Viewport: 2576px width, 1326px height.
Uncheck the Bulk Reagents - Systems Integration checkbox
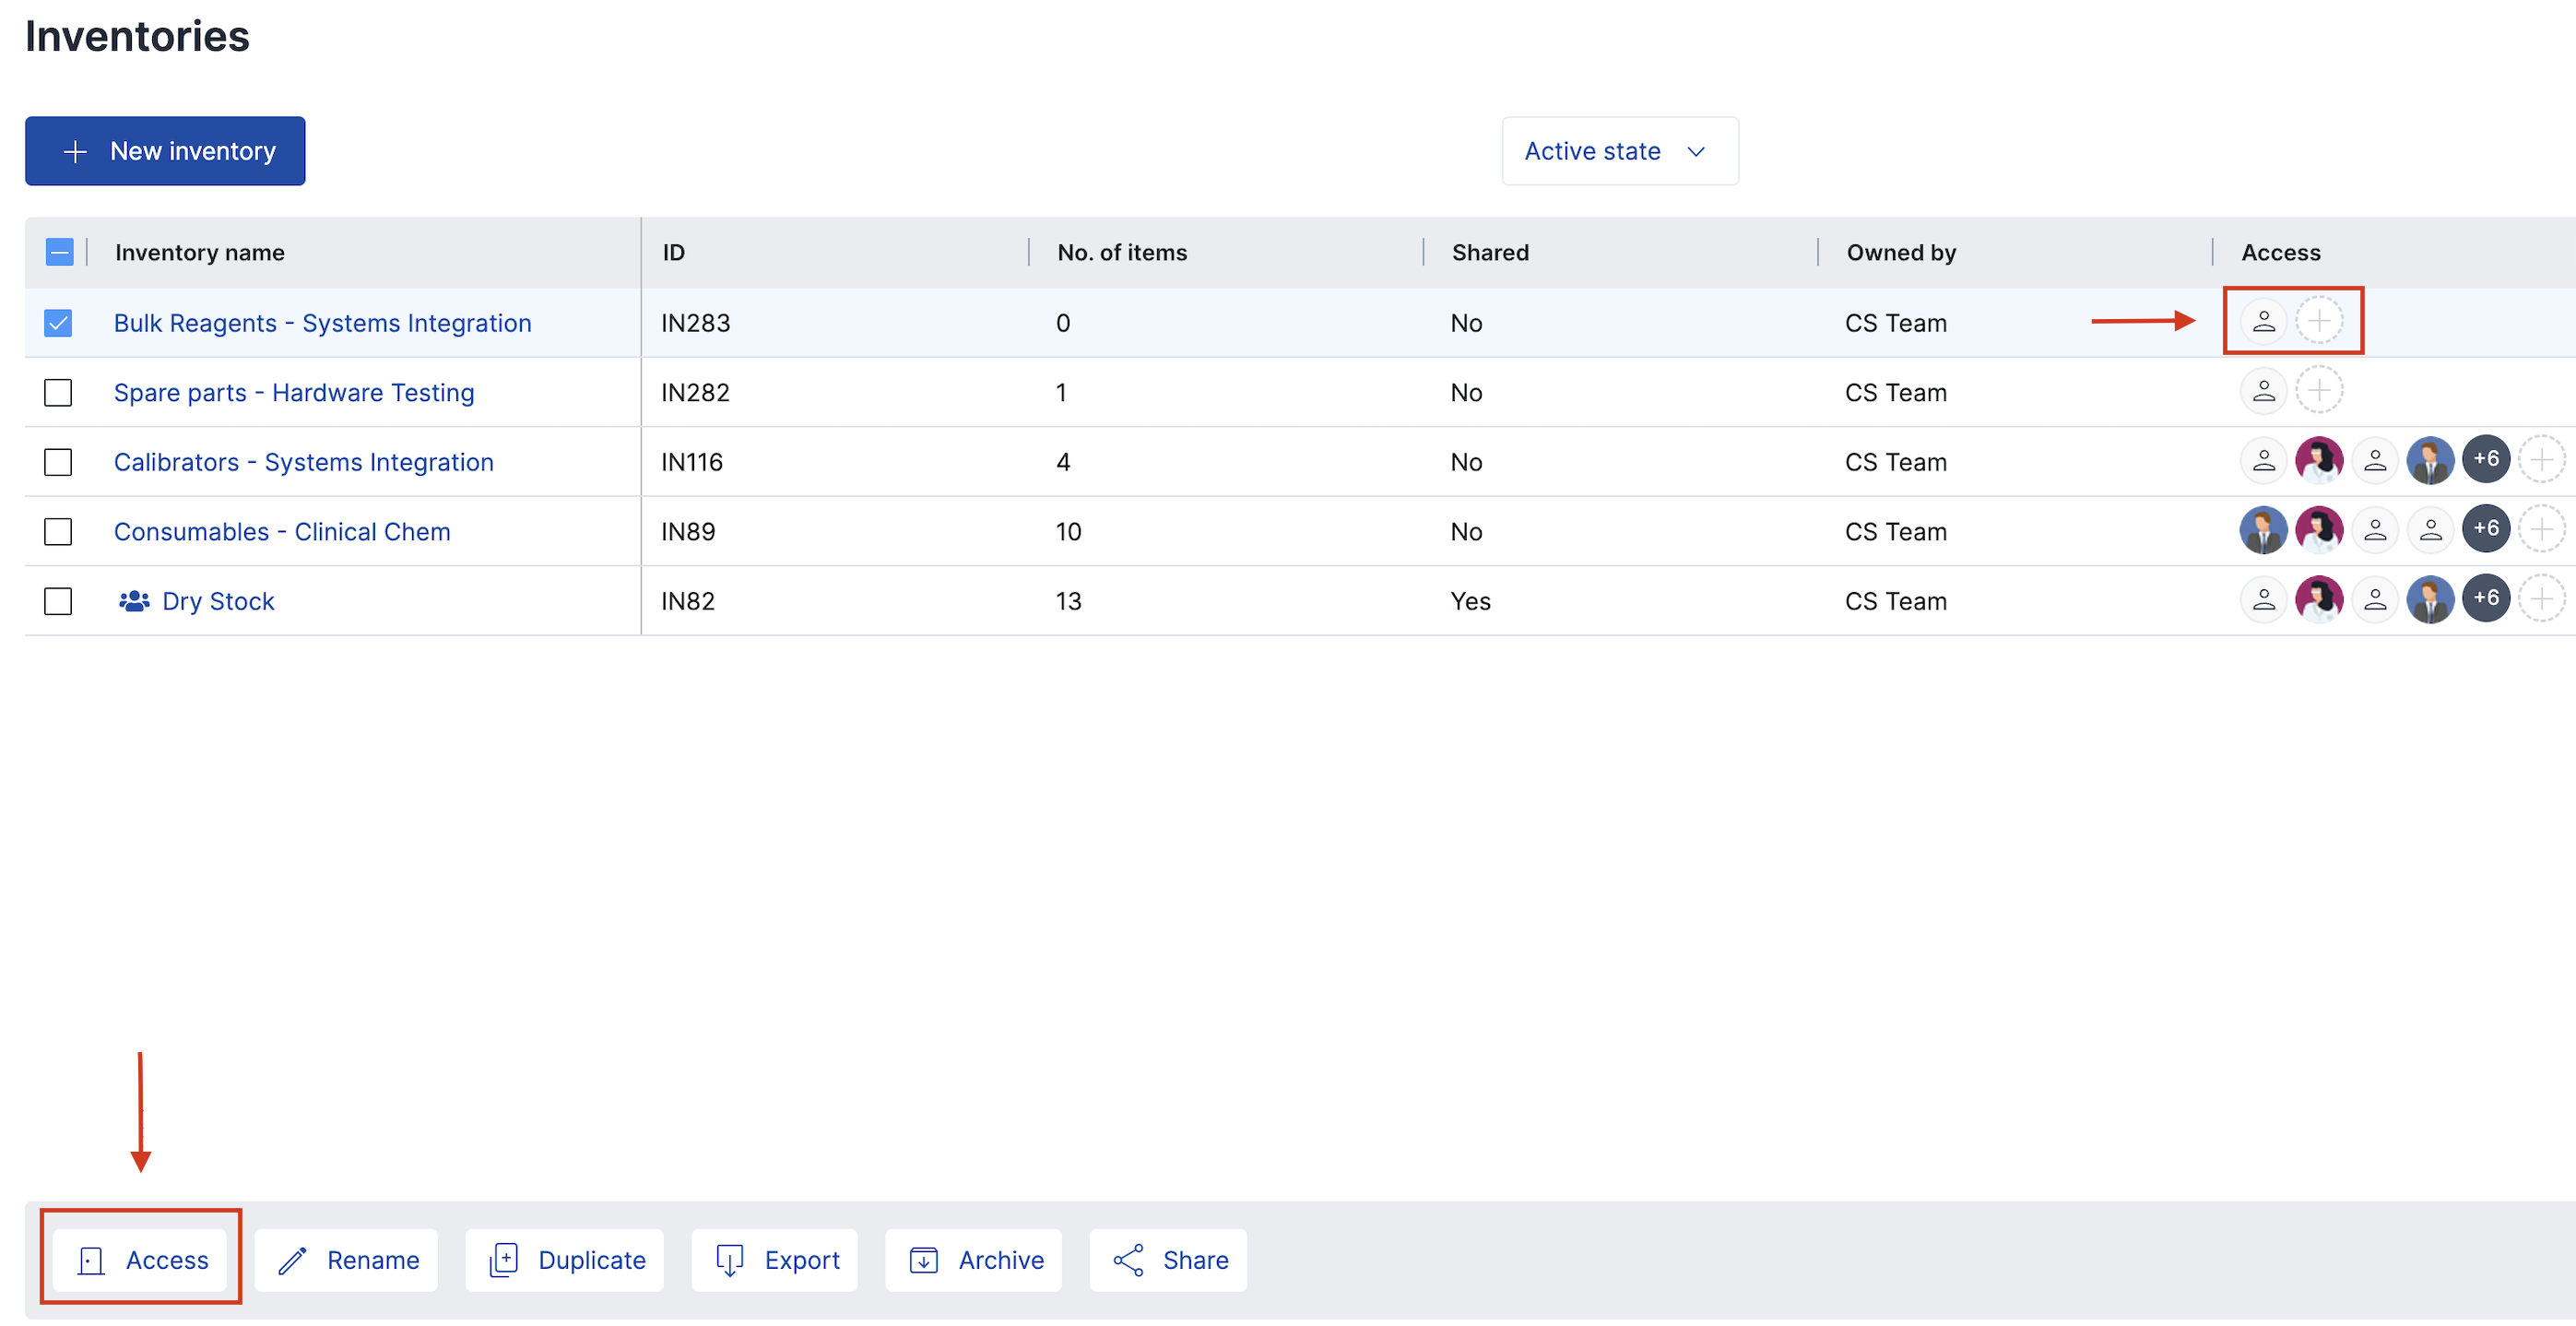(x=59, y=322)
